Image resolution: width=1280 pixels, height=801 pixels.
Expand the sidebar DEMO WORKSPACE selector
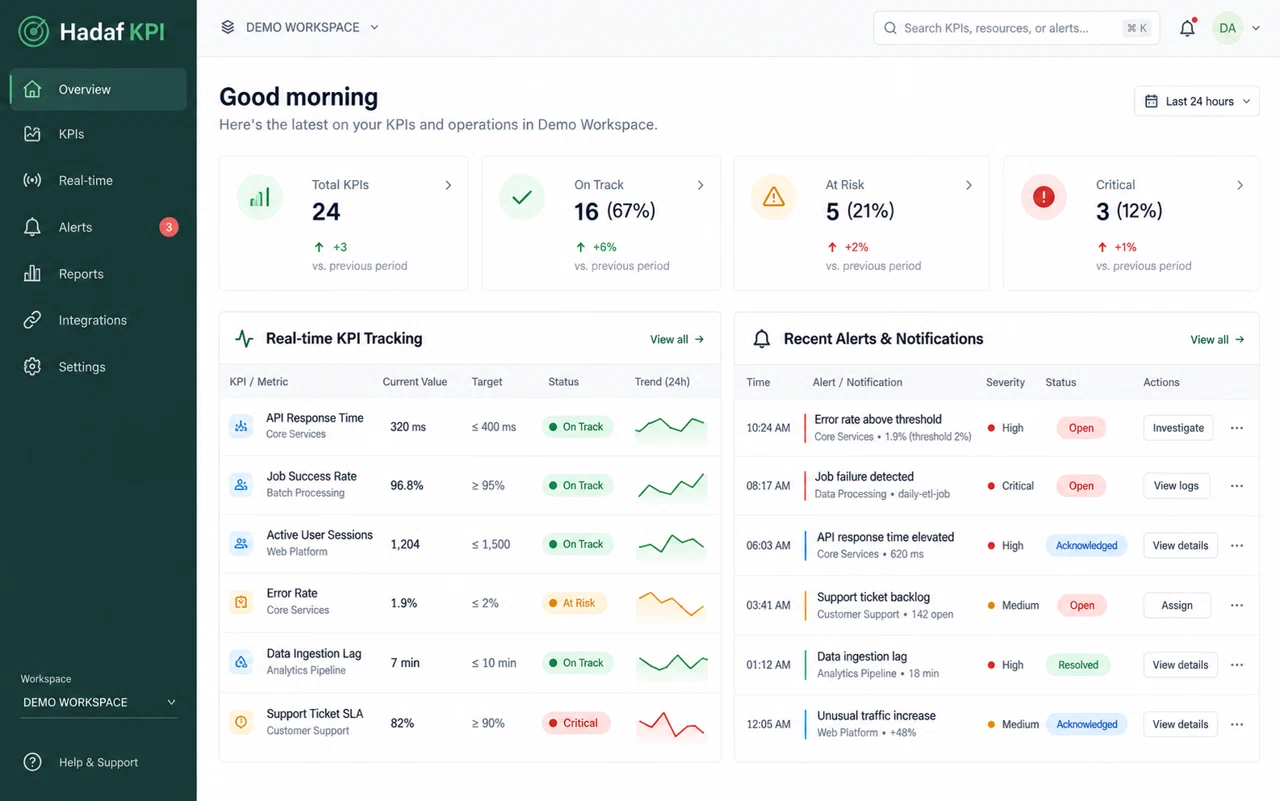(99, 702)
